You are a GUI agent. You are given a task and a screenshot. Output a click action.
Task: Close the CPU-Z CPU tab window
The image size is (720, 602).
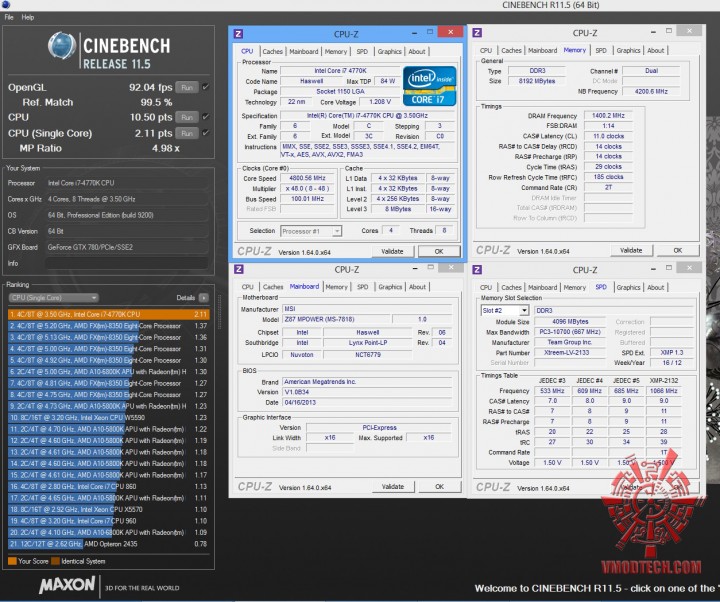450,32
